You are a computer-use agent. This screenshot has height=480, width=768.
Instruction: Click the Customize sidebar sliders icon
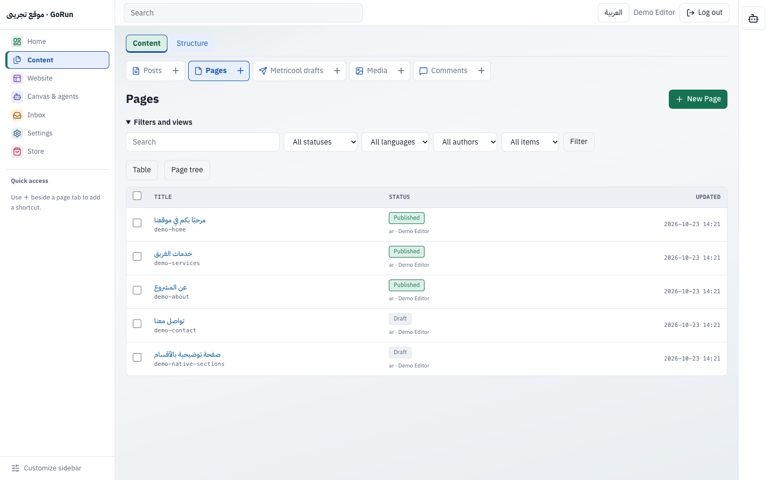[15, 468]
